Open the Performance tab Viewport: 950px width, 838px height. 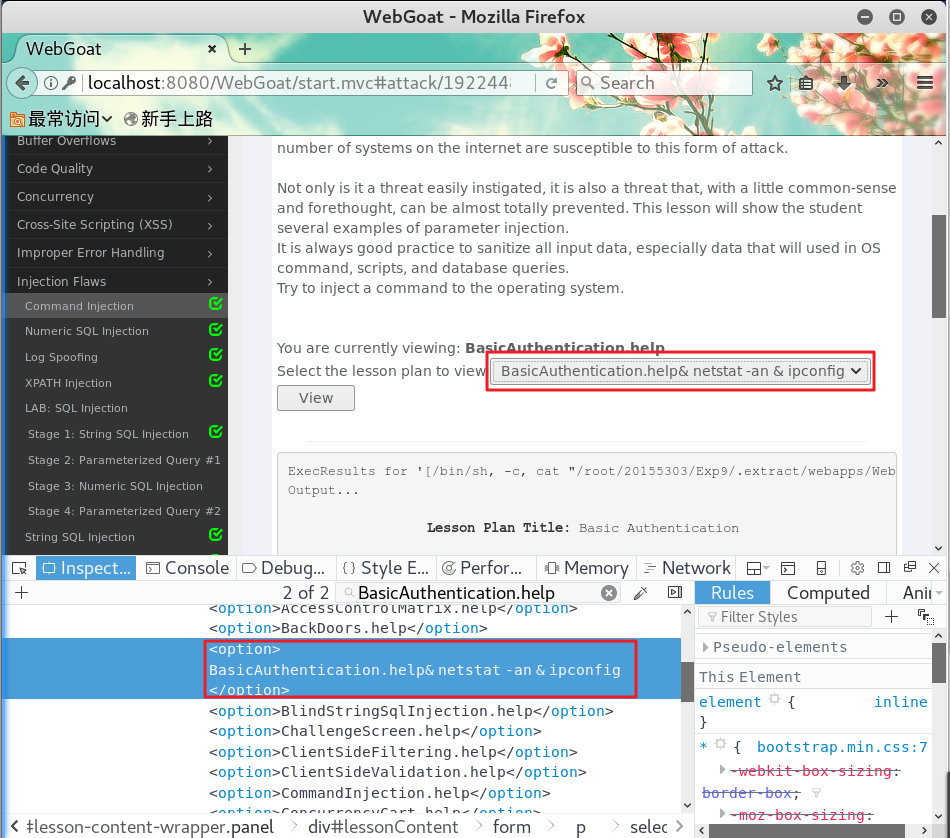pyautogui.click(x=484, y=568)
